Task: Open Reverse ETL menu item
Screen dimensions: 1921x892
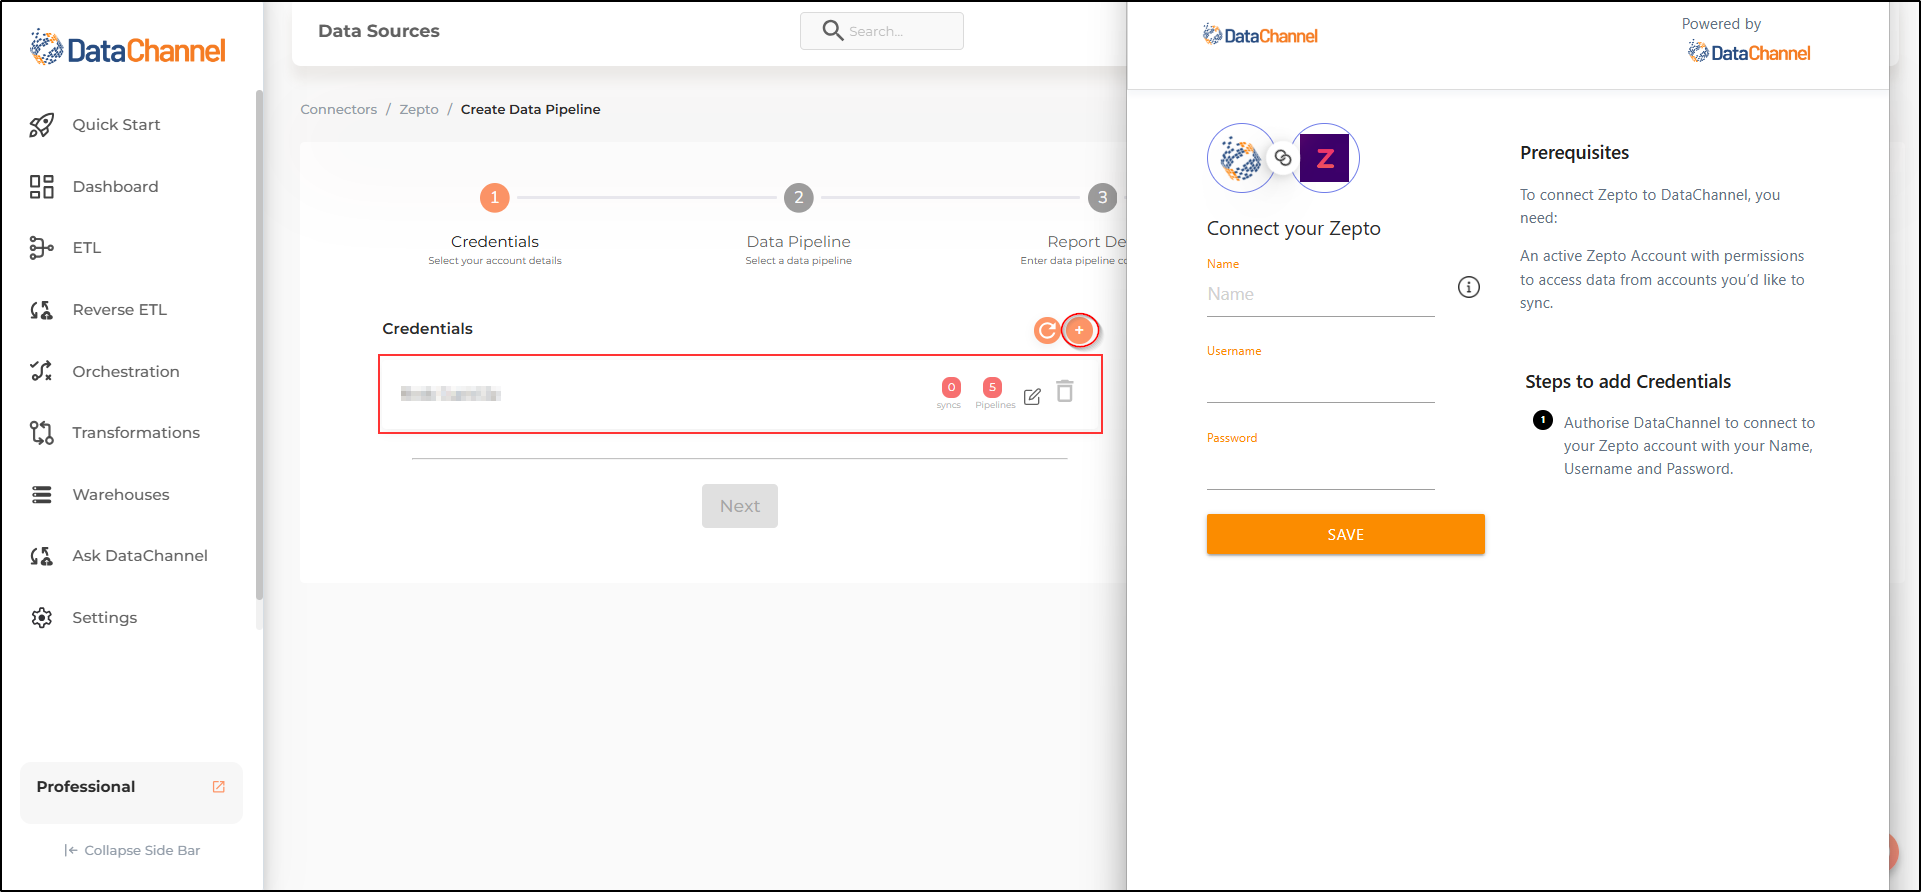Action: point(119,310)
